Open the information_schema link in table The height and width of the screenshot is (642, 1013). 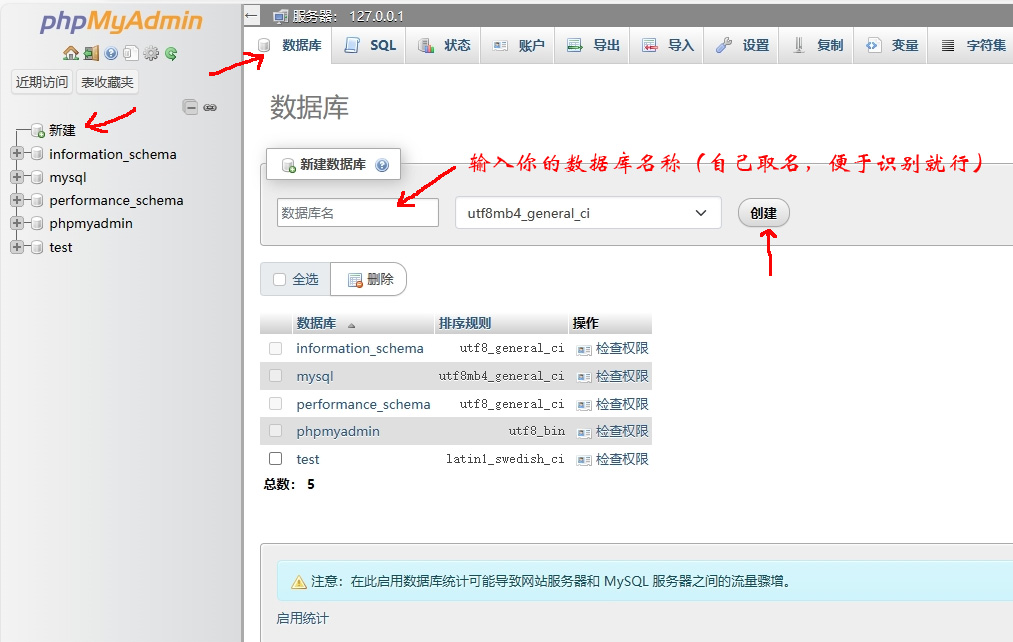[360, 348]
